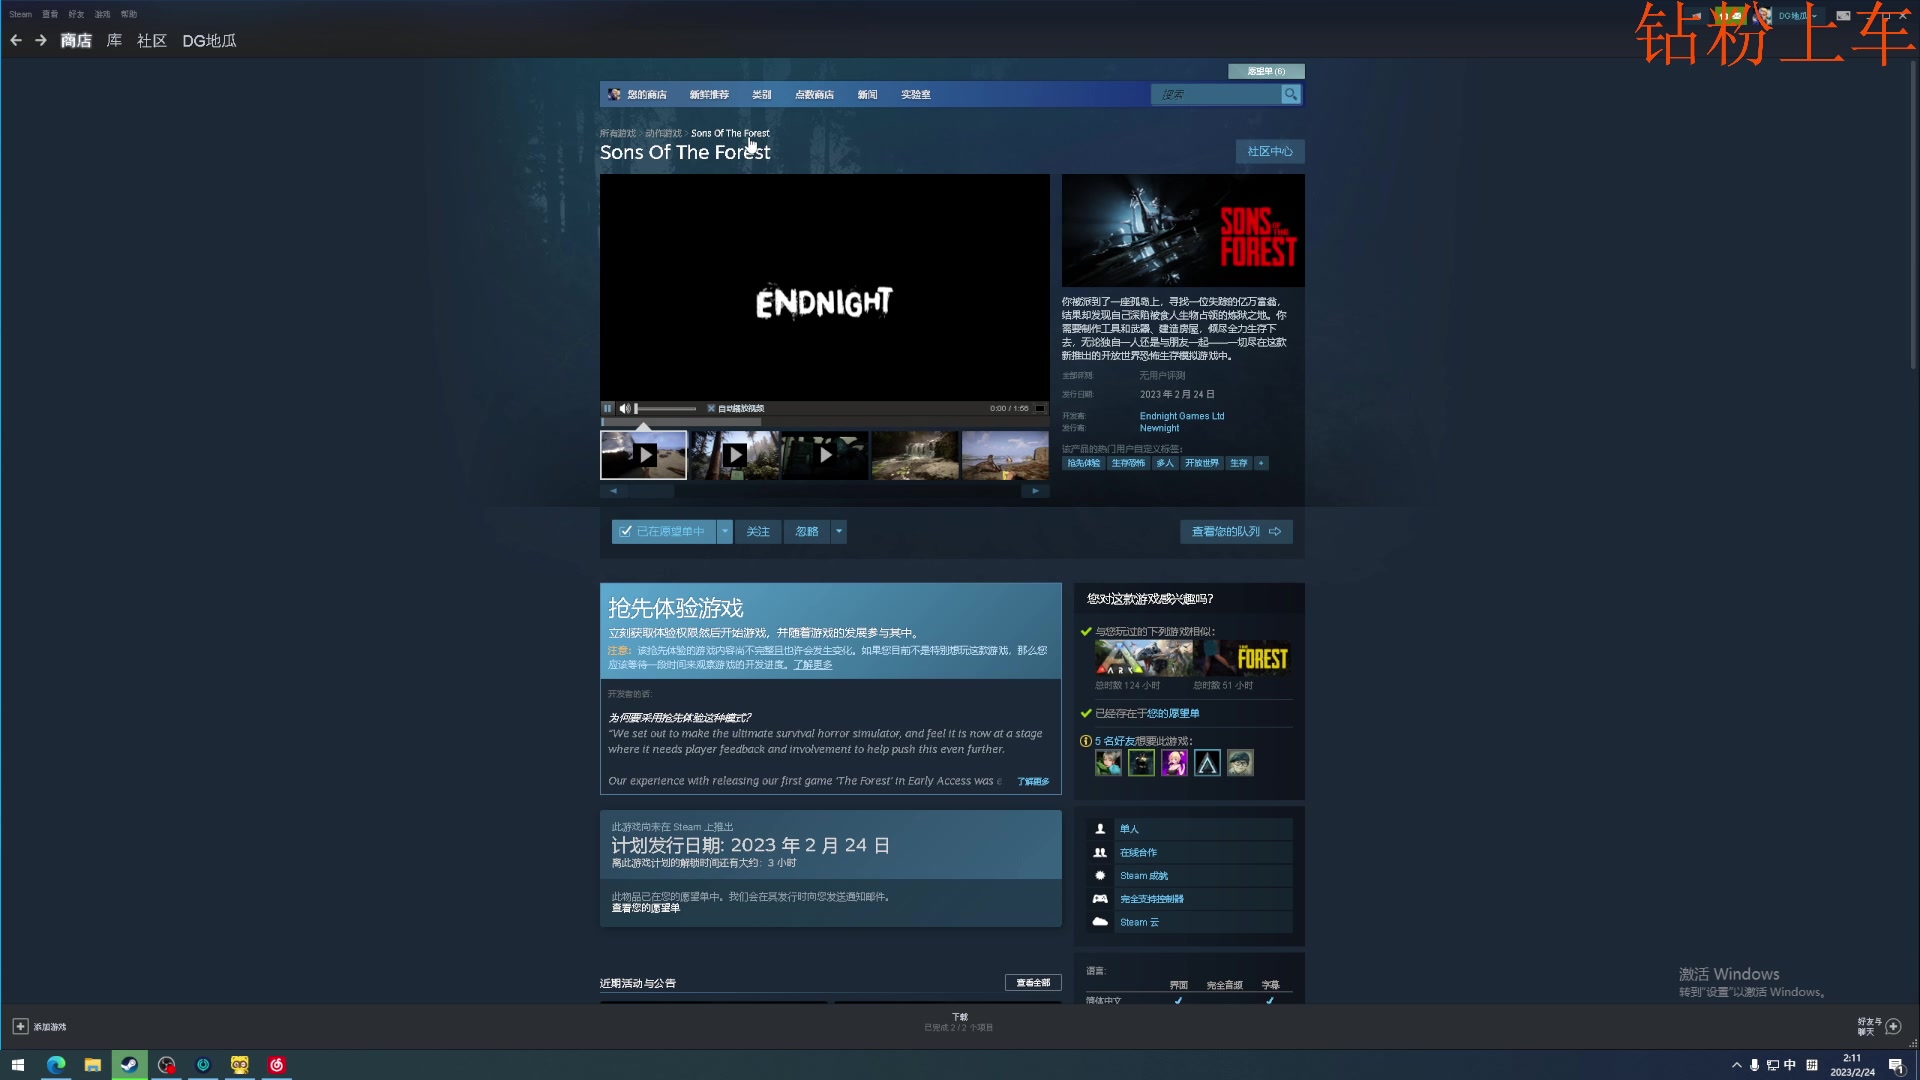
Task: Open The Forest similar game thumbnail
Action: [x=1241, y=659]
